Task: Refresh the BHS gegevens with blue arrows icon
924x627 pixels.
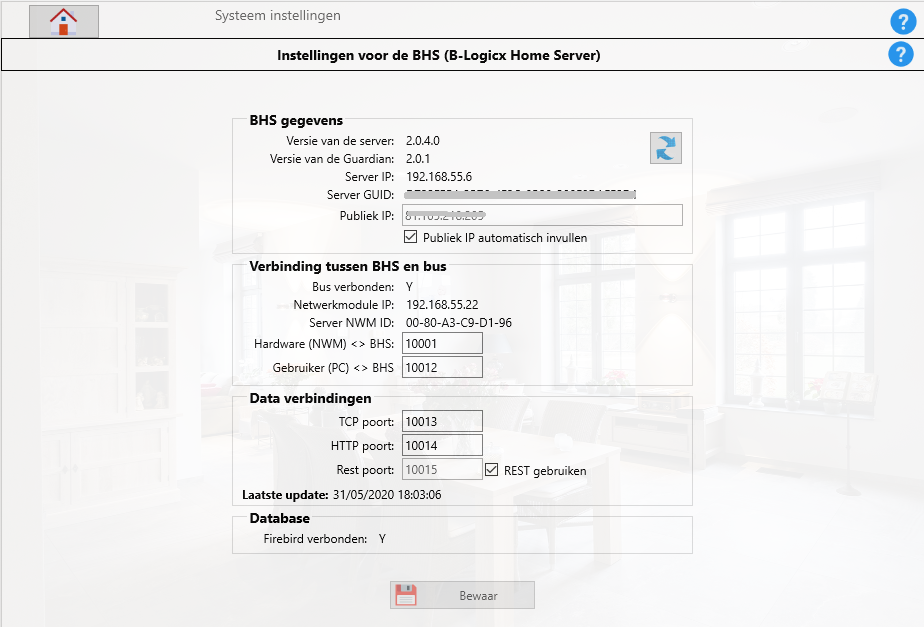Action: [x=666, y=148]
